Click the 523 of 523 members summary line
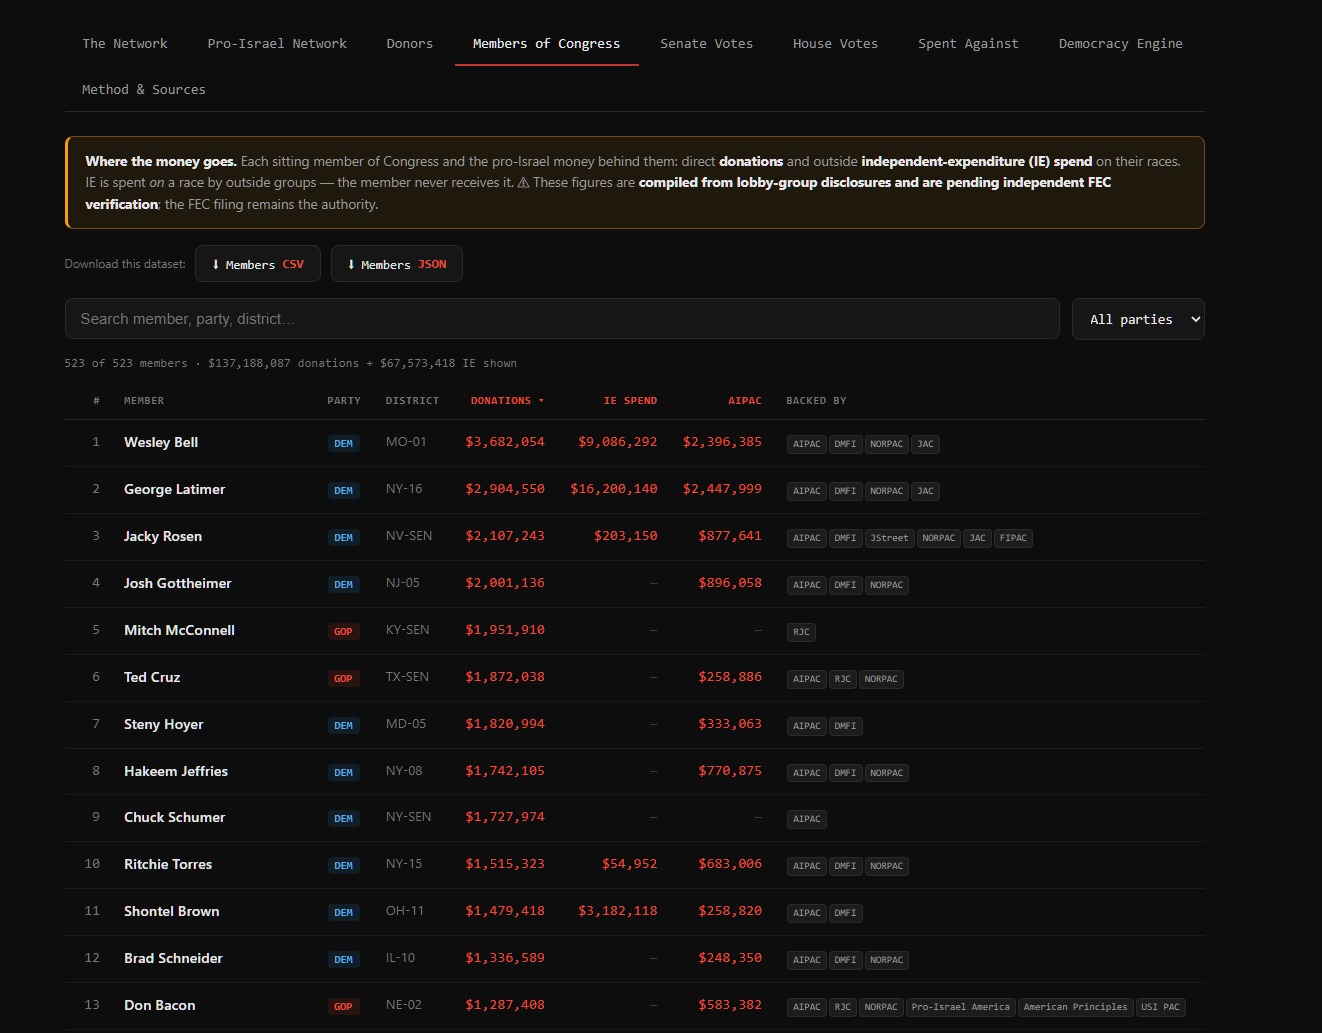1322x1033 pixels. (x=291, y=363)
